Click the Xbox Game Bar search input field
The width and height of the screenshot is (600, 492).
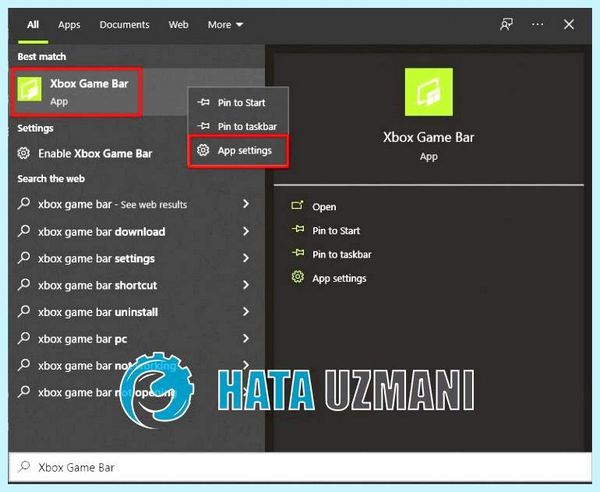coord(300,467)
